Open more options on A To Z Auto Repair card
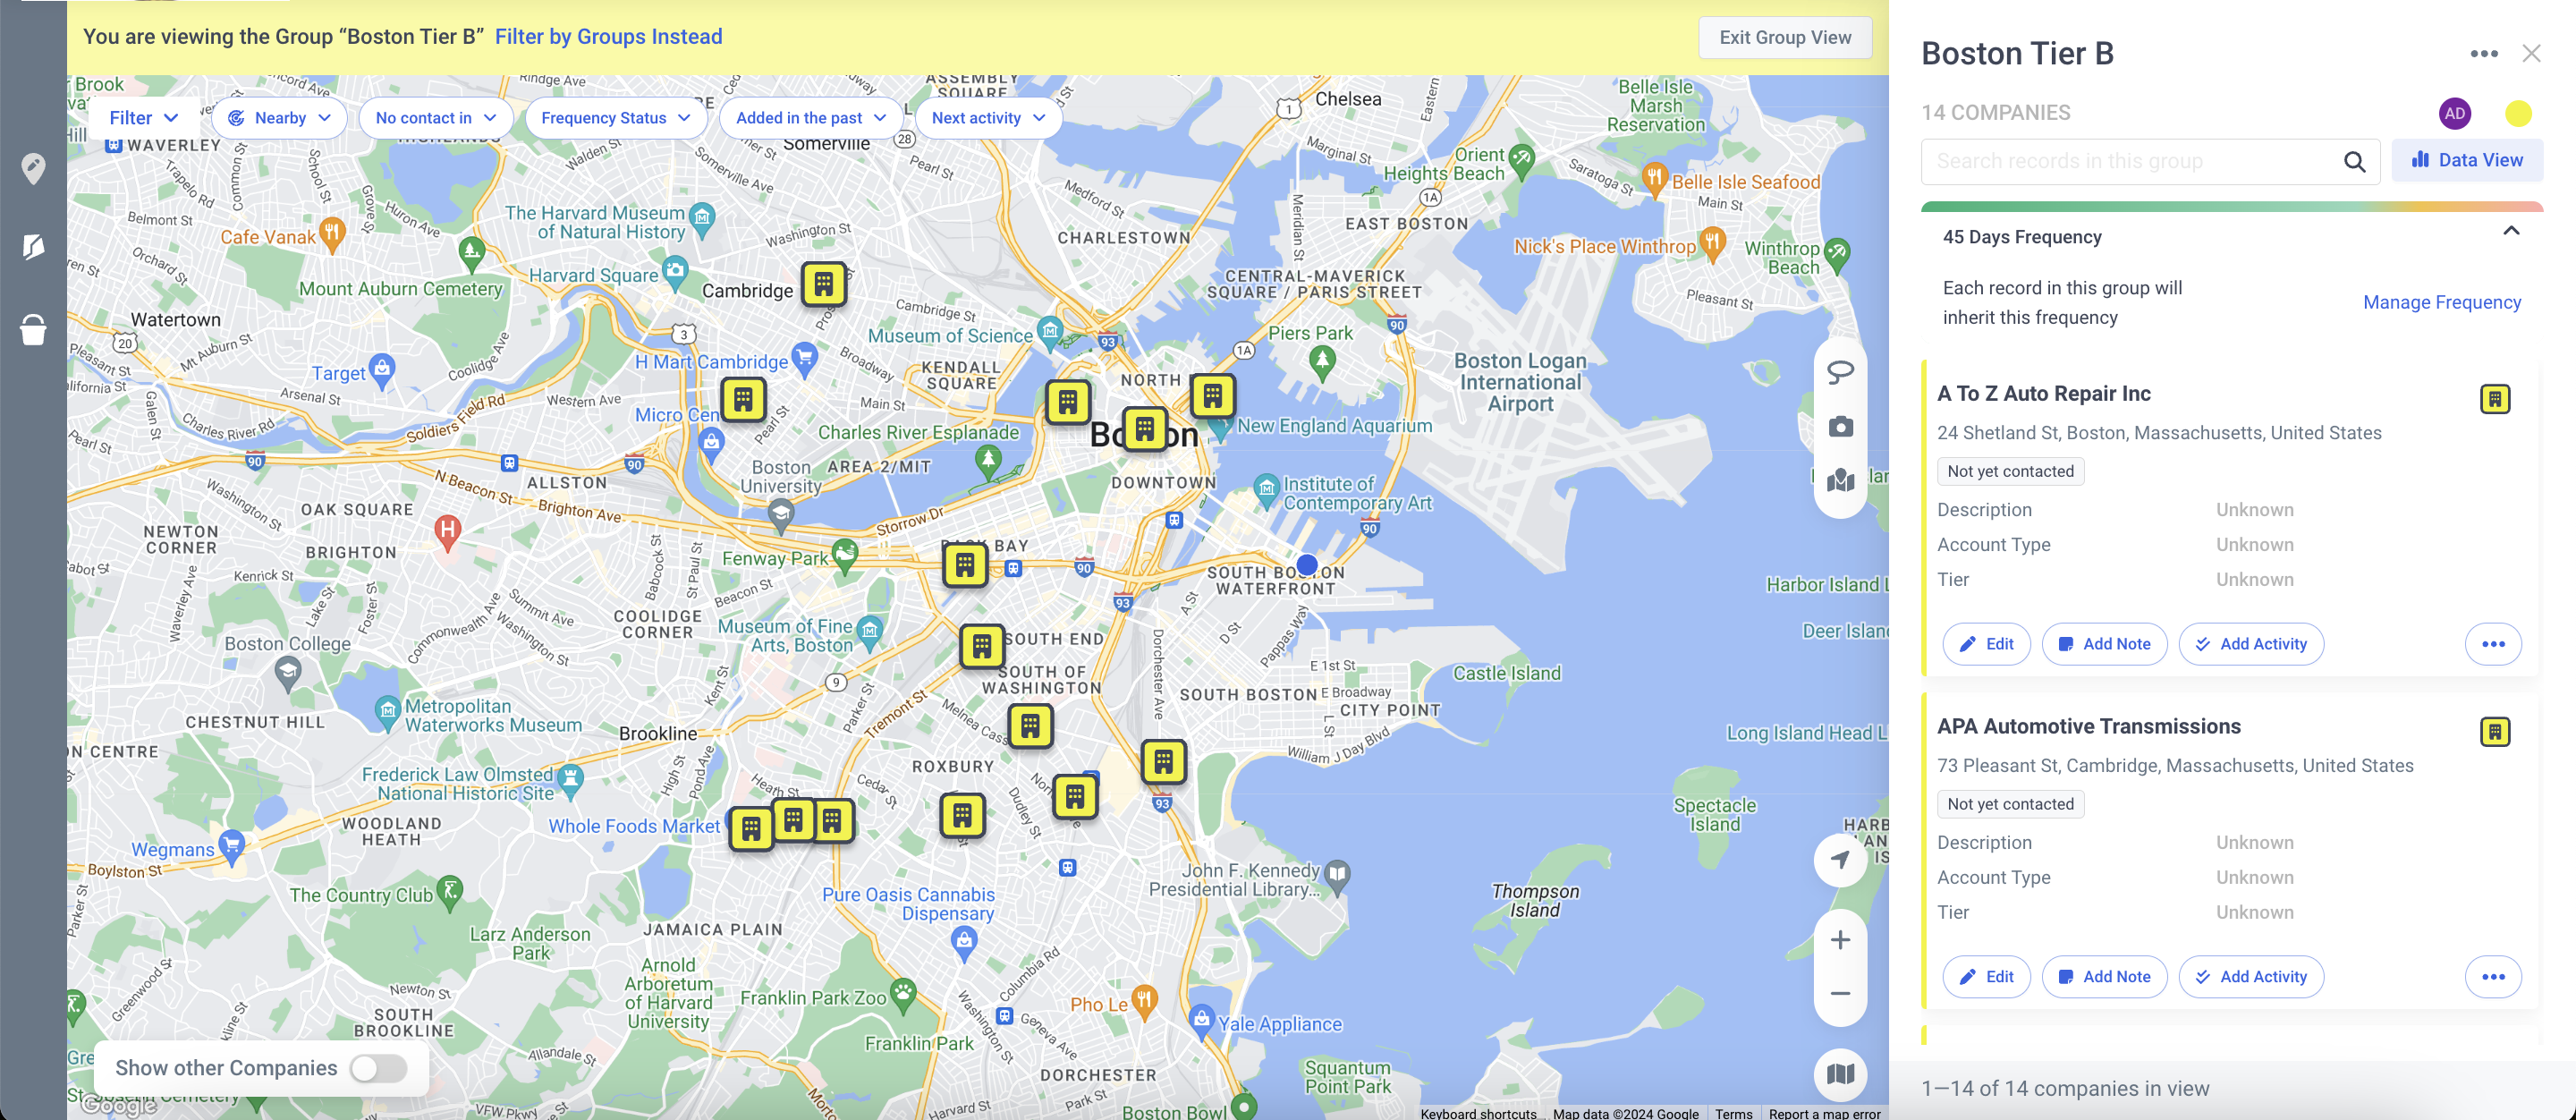The width and height of the screenshot is (2576, 1120). tap(2493, 644)
